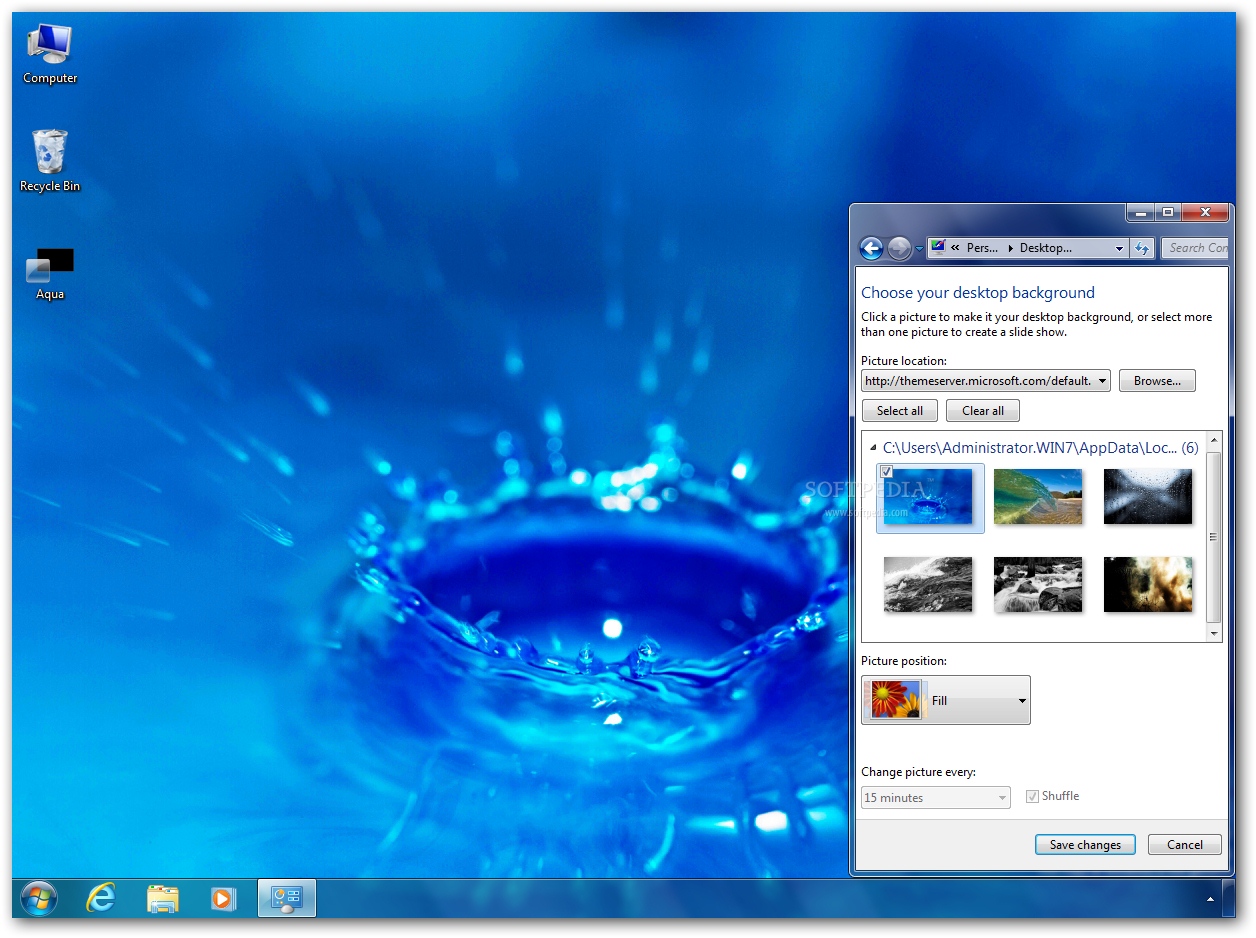Refresh the address bar location
The height and width of the screenshot is (938, 1256).
click(x=1143, y=248)
